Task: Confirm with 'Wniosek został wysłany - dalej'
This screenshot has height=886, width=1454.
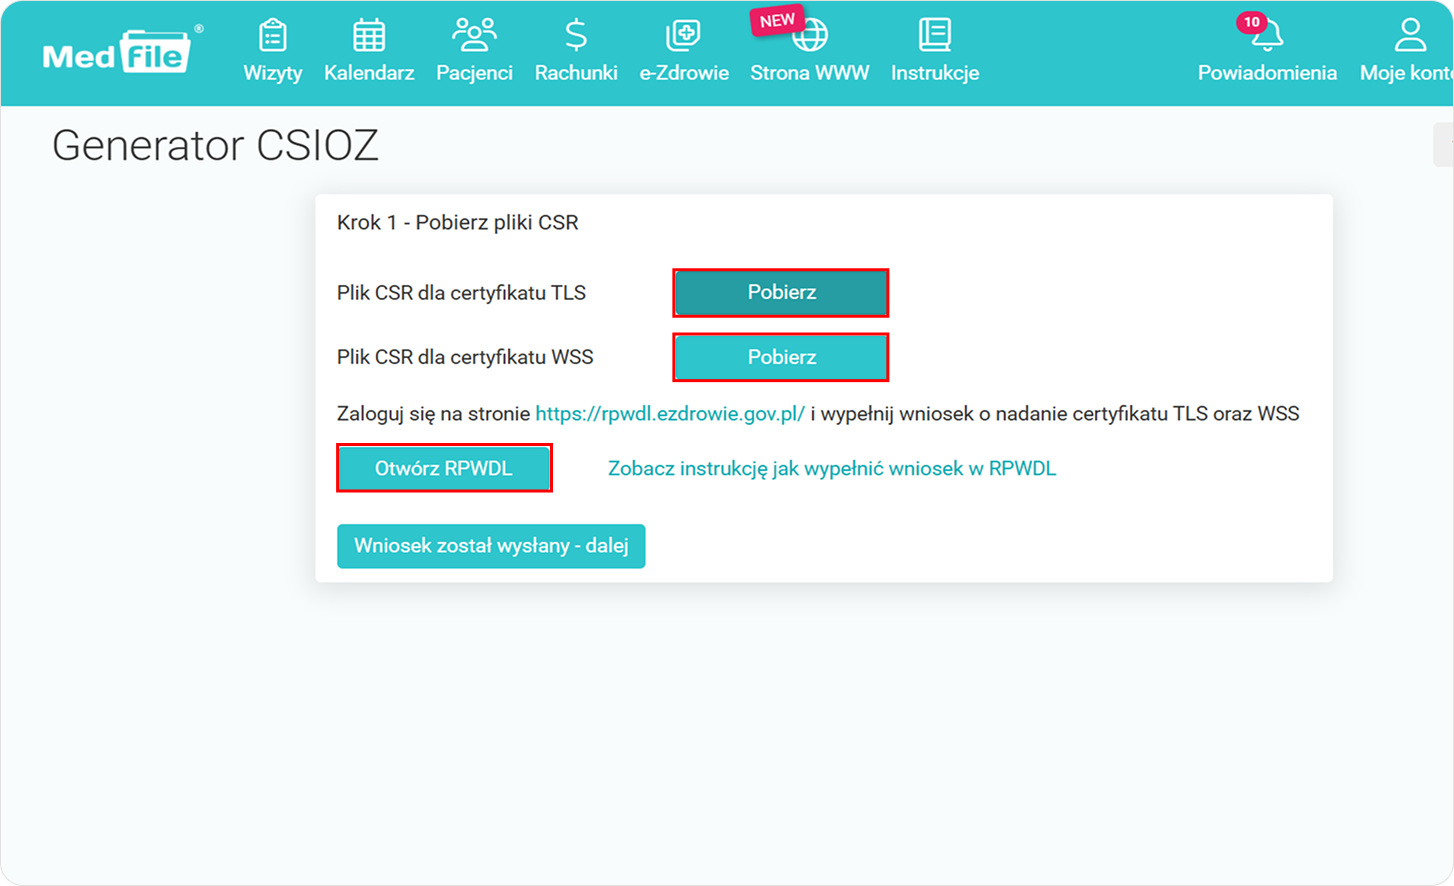Action: (x=491, y=546)
